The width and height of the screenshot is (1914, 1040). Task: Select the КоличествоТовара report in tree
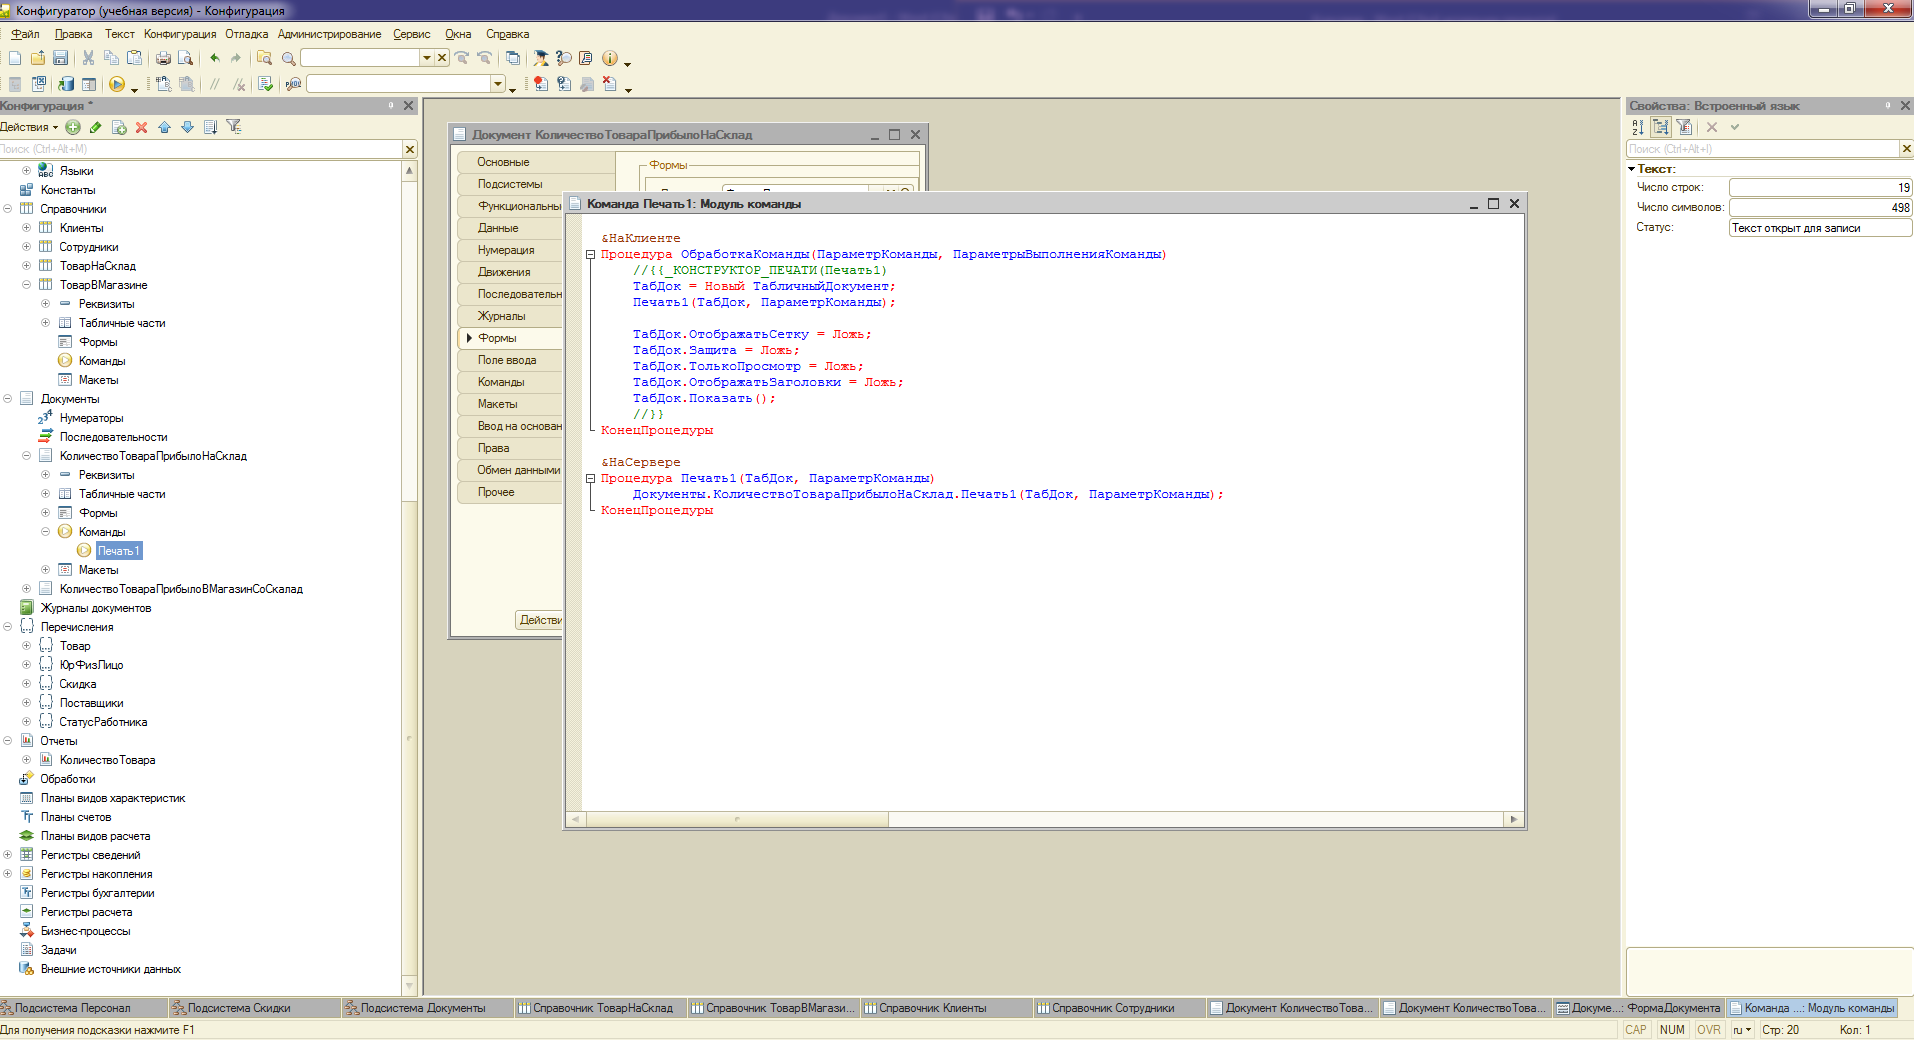(x=107, y=760)
